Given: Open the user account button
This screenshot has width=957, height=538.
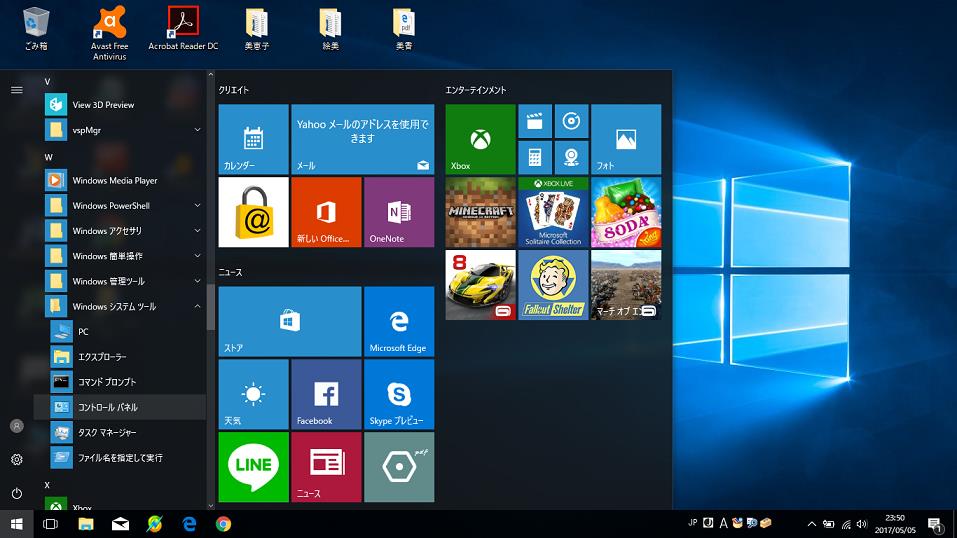Looking at the screenshot, I should (x=16, y=426).
